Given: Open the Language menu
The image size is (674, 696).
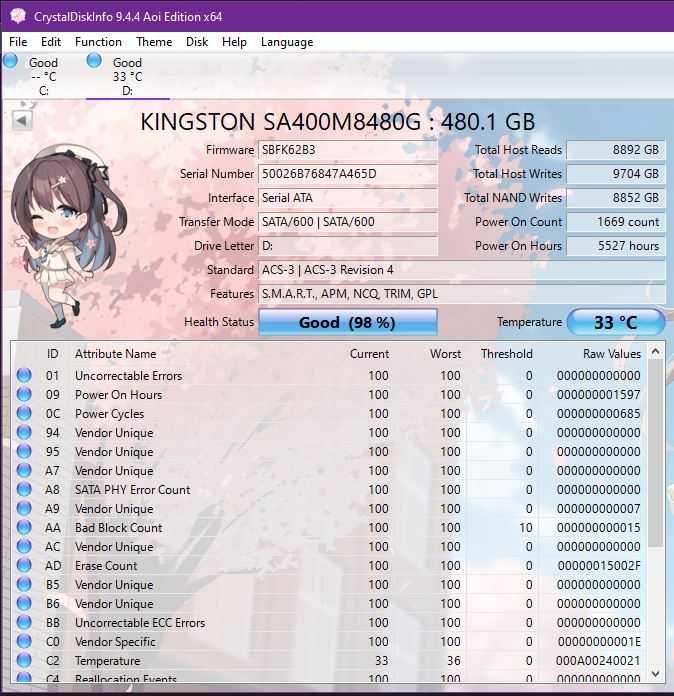Looking at the screenshot, I should pyautogui.click(x=287, y=42).
